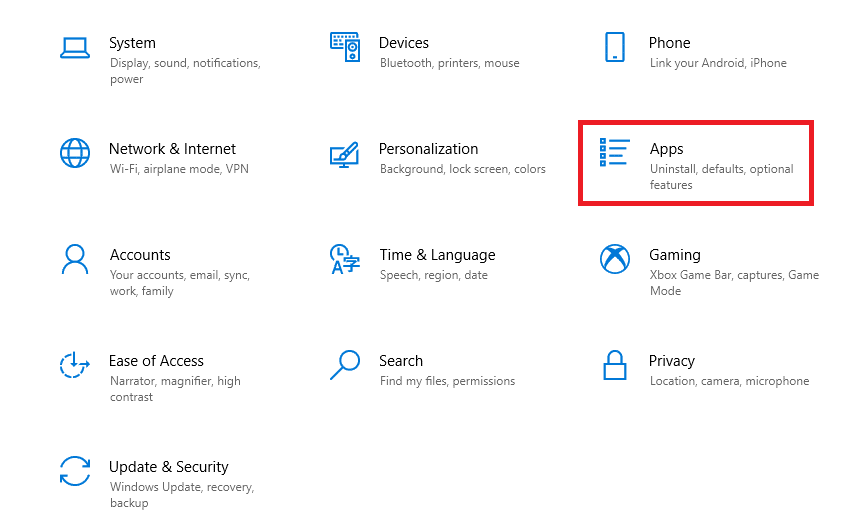The height and width of the screenshot is (528, 854).
Task: Click the Time & Language icon
Action: 345,259
